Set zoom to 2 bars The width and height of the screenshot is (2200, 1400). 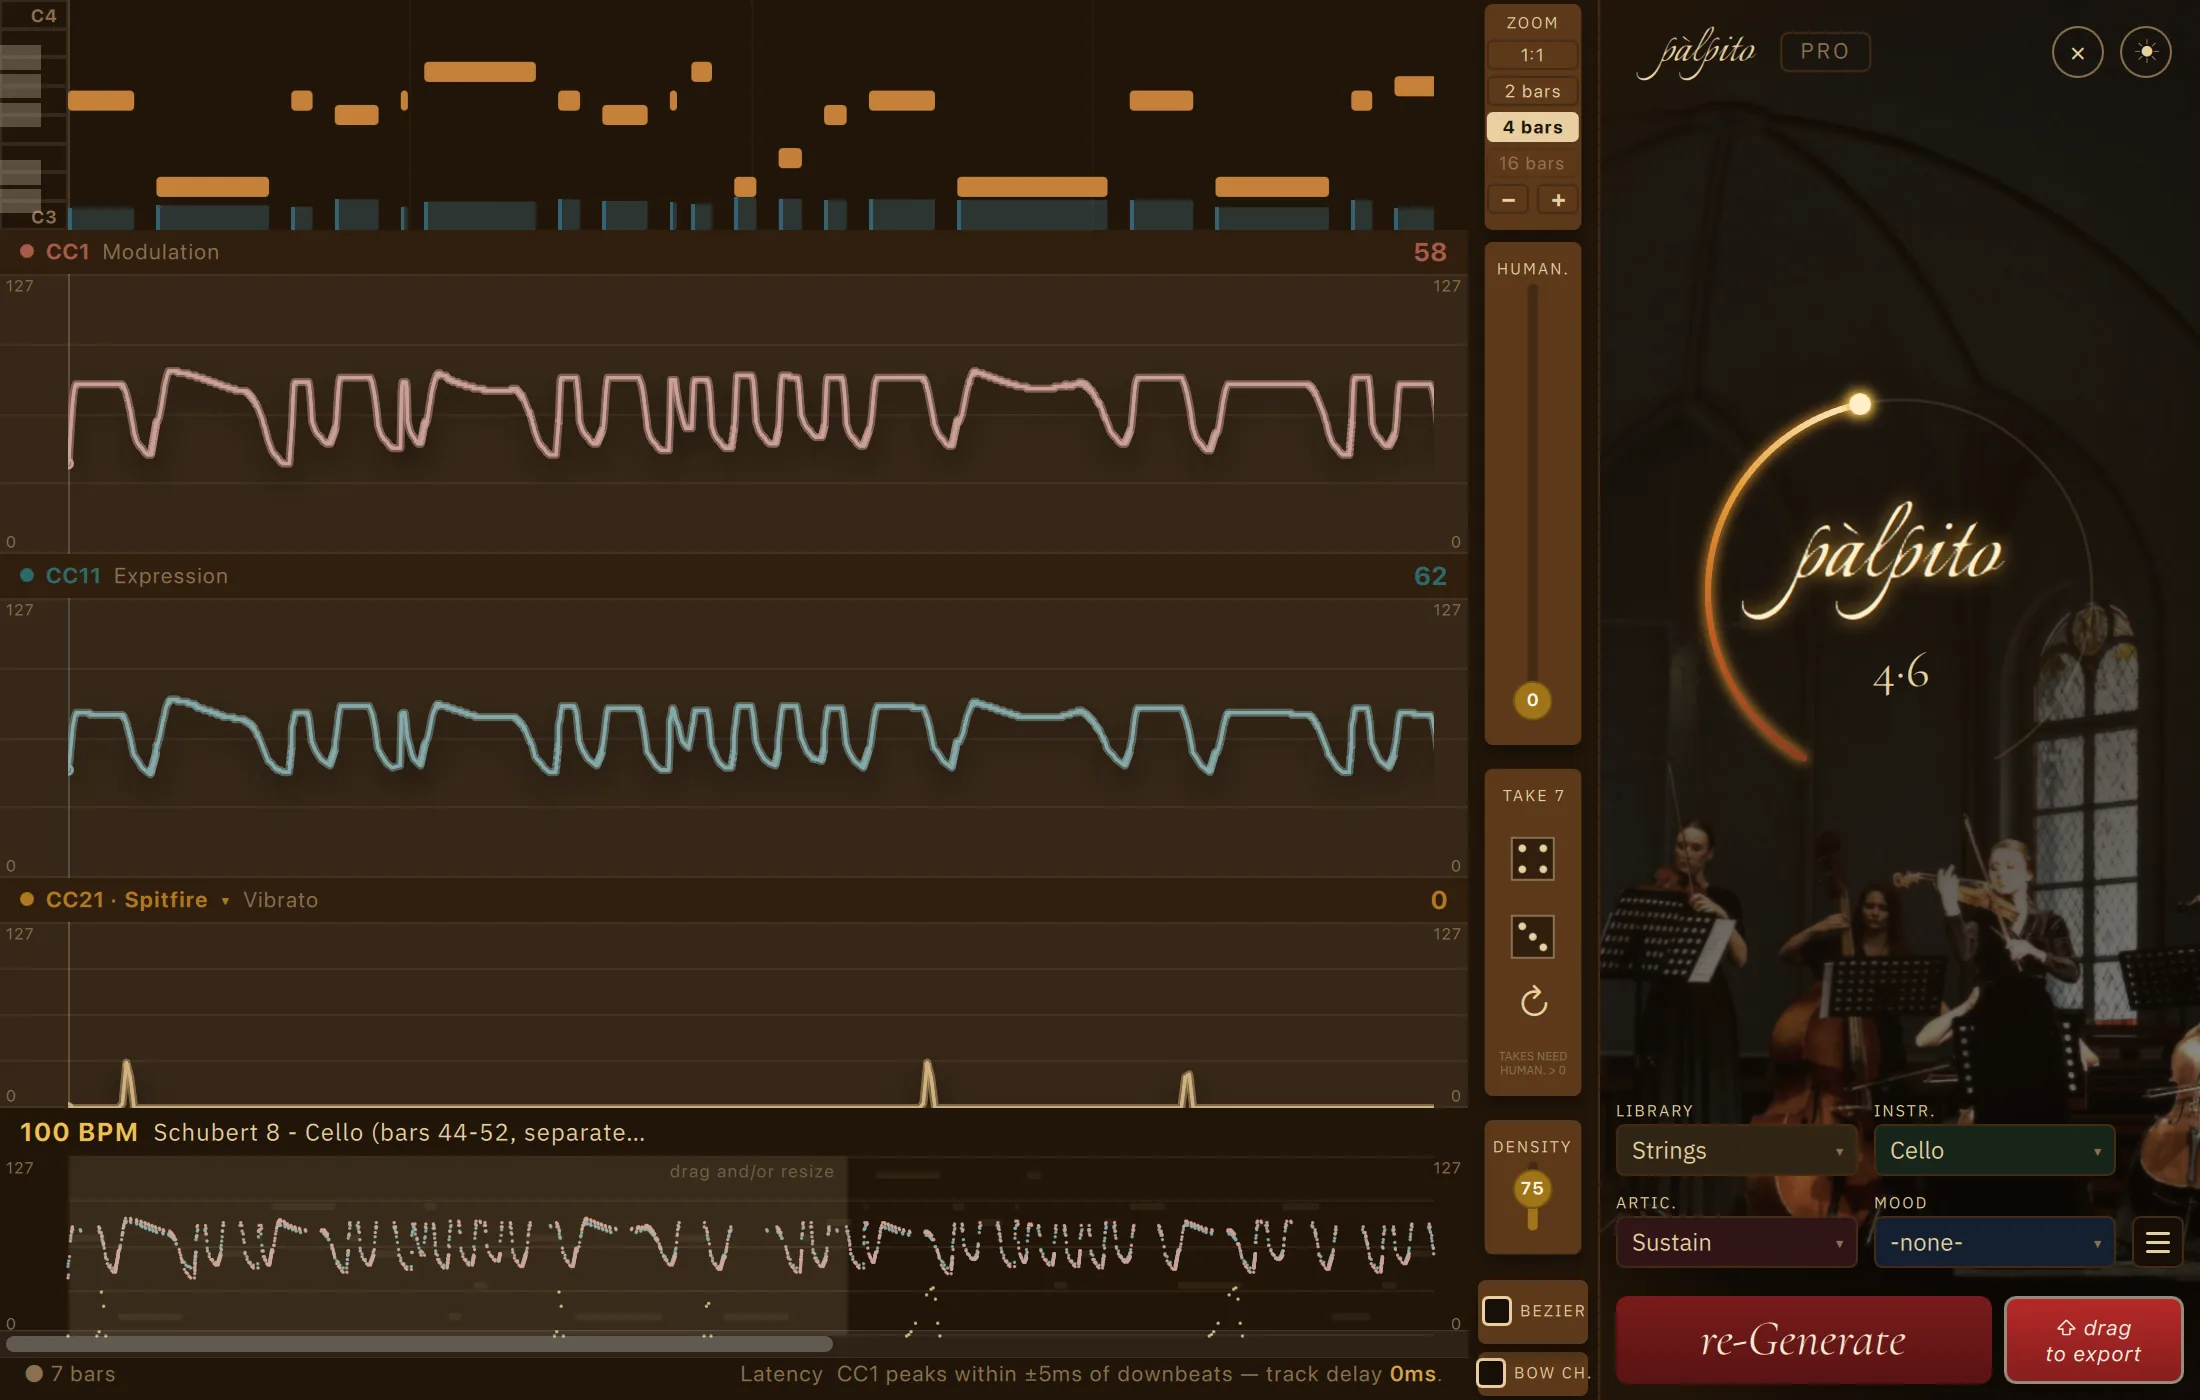[1532, 91]
